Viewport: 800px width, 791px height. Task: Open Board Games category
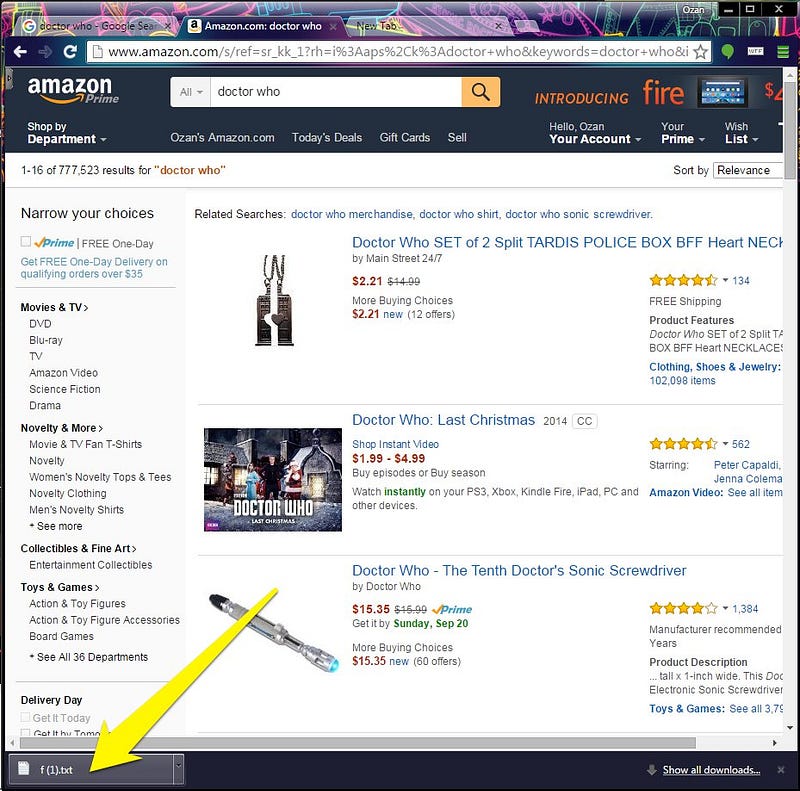coord(61,636)
